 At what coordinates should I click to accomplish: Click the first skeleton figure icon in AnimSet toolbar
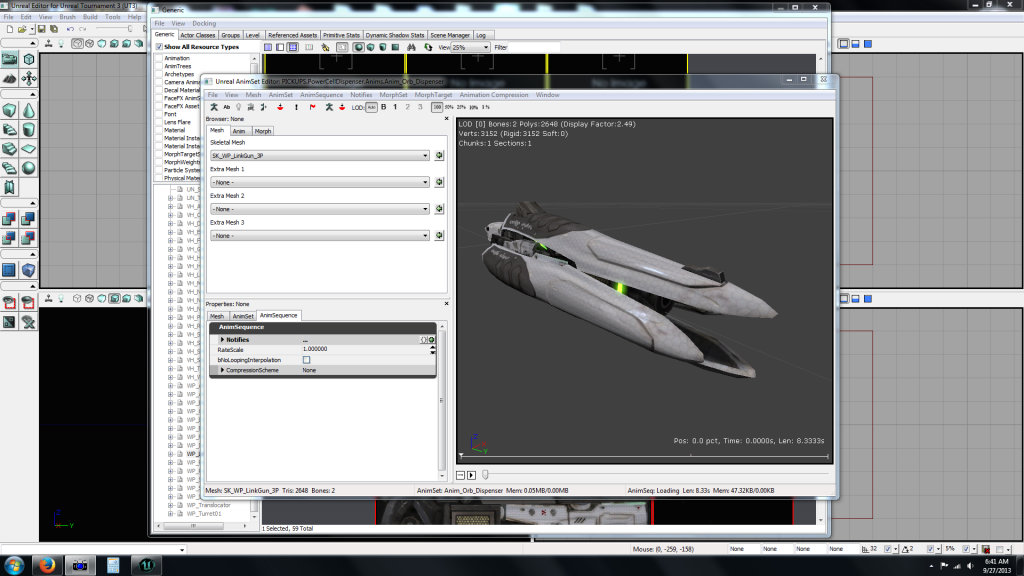214,107
